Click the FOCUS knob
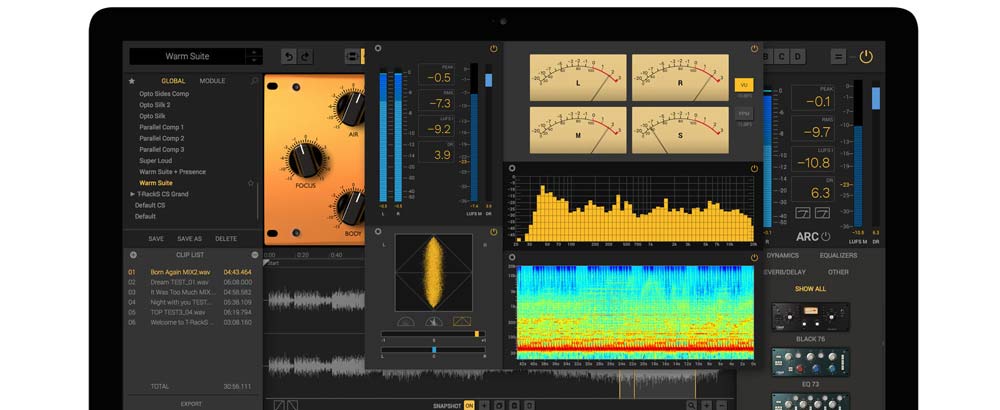 click(x=305, y=159)
